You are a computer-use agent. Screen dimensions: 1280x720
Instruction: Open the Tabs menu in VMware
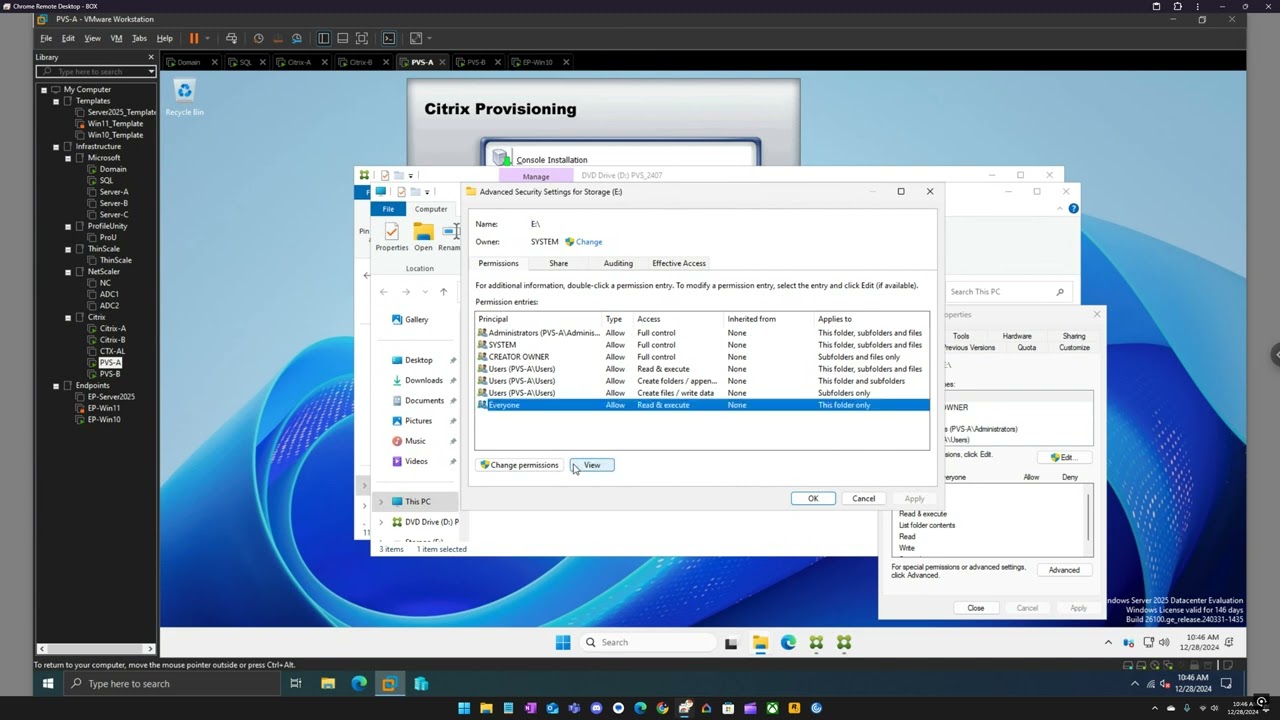139,38
